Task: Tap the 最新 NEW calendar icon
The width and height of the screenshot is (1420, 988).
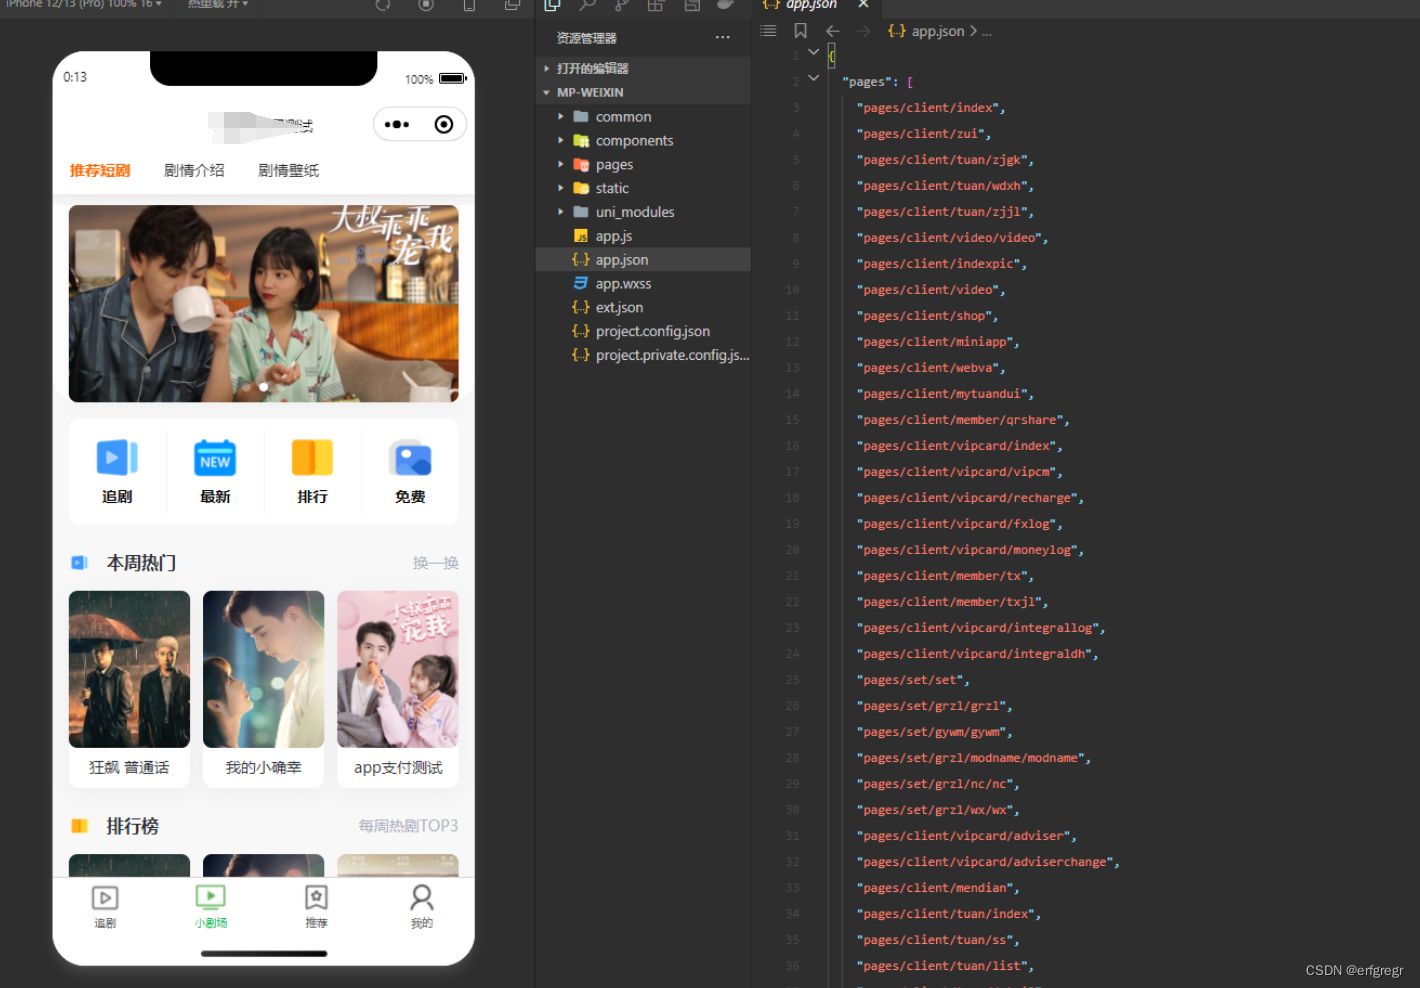Action: click(x=214, y=458)
